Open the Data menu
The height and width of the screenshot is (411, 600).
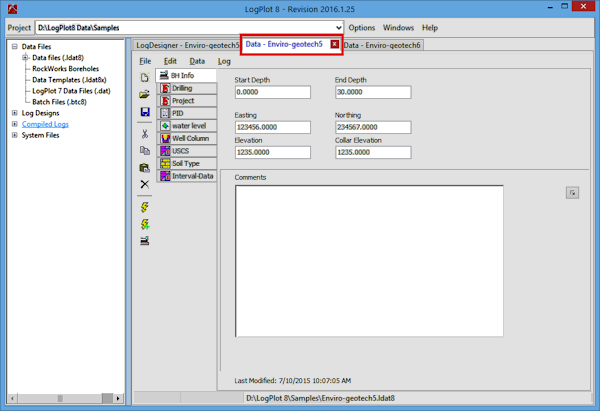pyautogui.click(x=197, y=61)
